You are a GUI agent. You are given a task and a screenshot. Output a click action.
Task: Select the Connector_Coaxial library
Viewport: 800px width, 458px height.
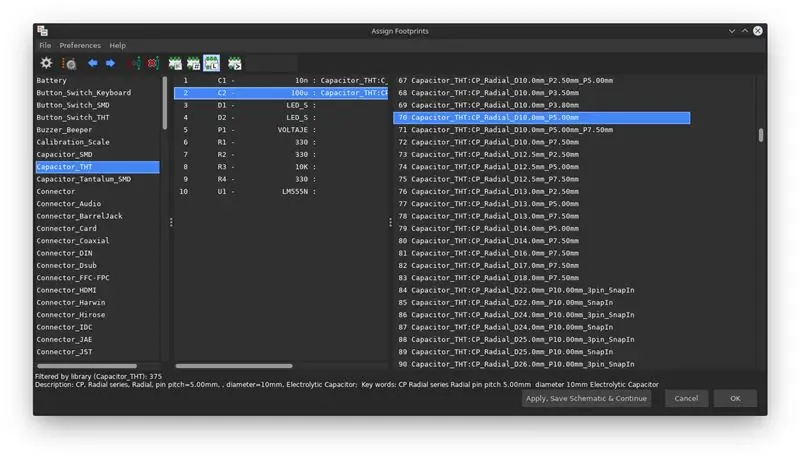click(x=97, y=241)
